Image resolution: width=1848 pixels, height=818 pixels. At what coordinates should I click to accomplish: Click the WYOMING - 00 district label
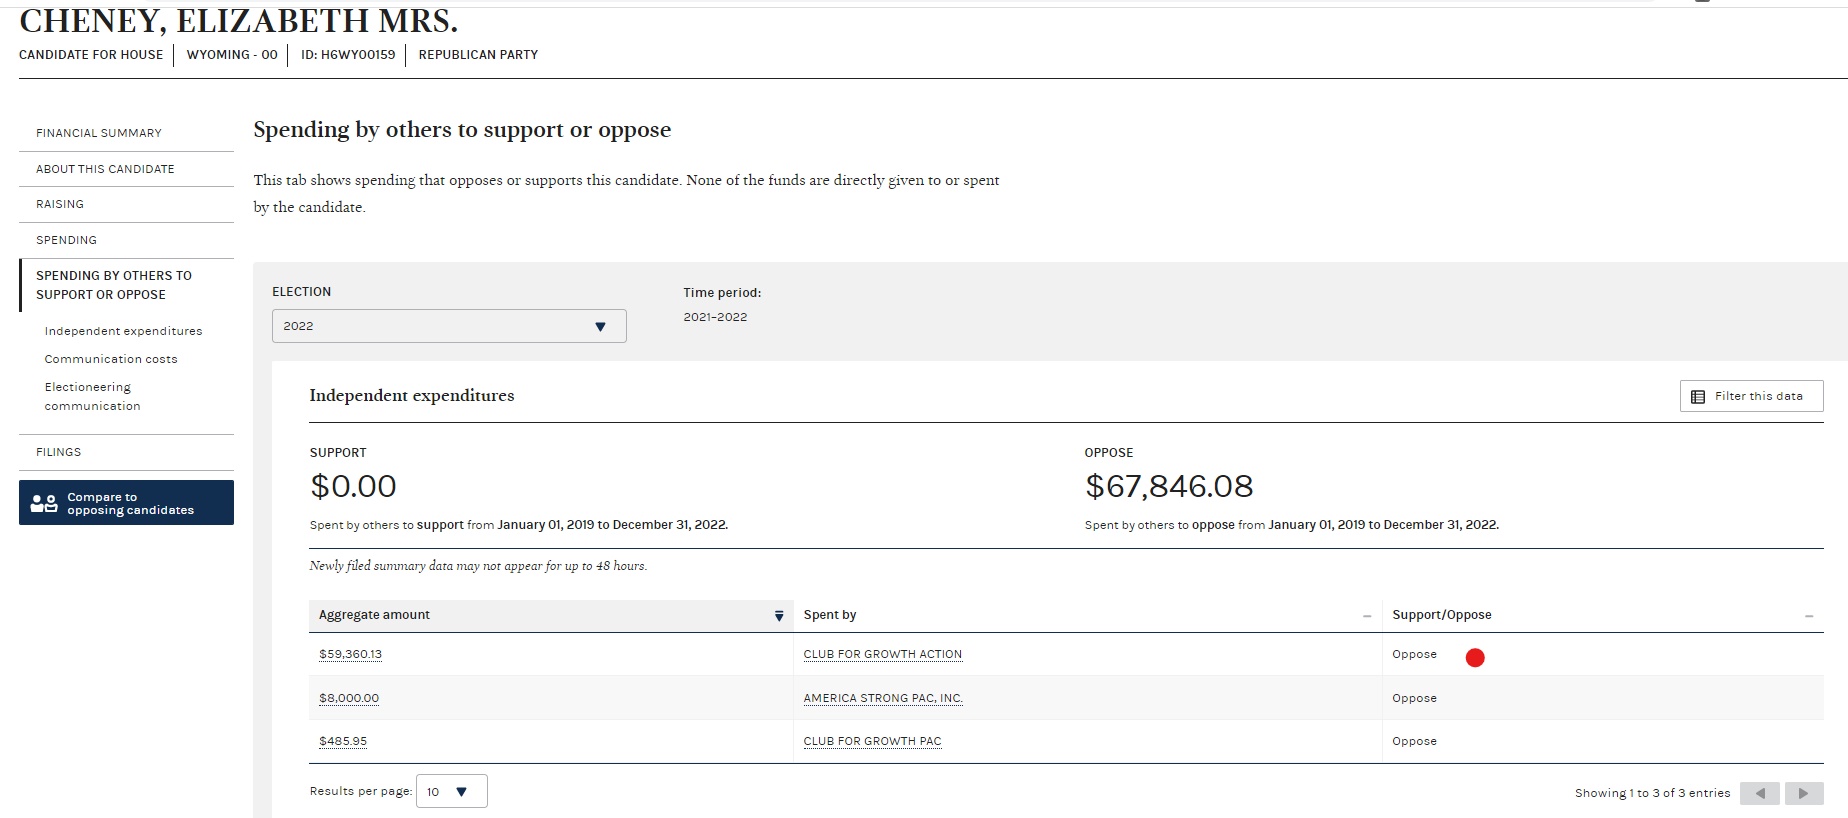(x=232, y=55)
